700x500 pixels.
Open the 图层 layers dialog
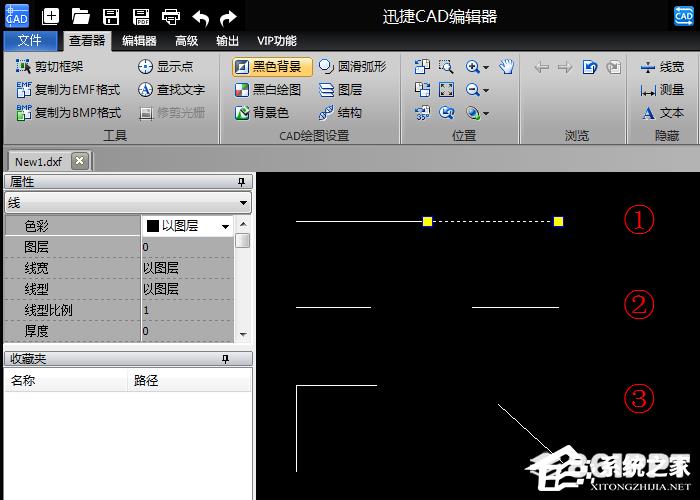341,90
